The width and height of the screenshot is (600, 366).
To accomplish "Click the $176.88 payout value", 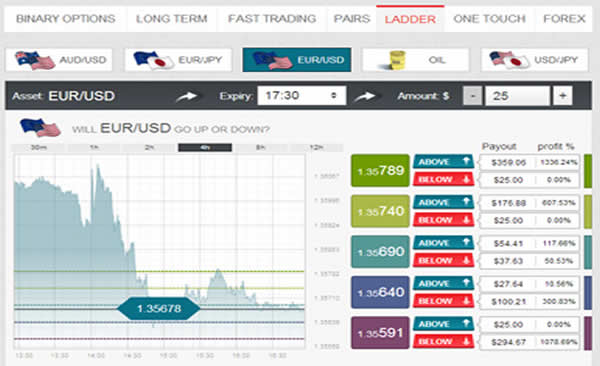I will pyautogui.click(x=509, y=203).
